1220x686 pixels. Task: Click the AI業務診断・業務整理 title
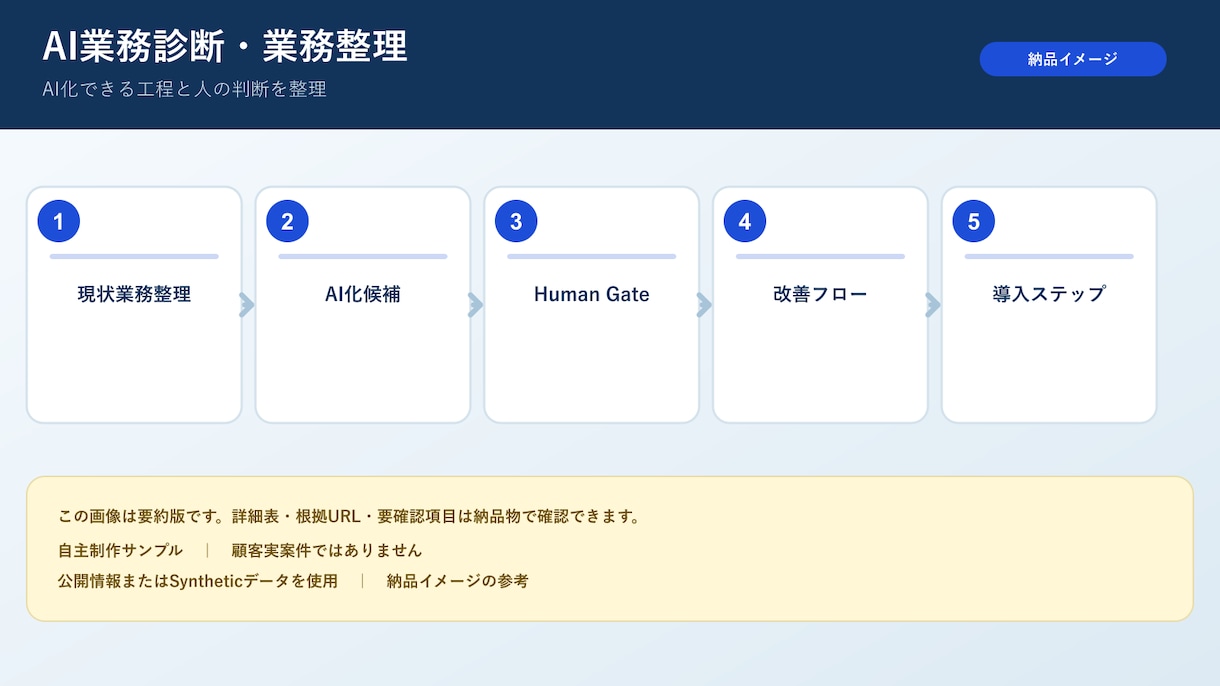225,47
